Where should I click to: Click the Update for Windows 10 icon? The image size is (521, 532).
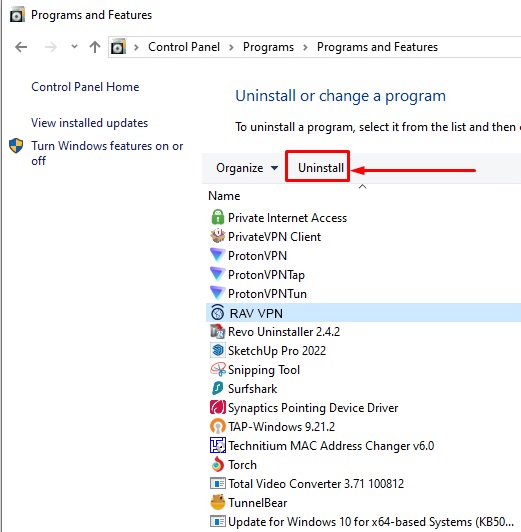pos(217,521)
